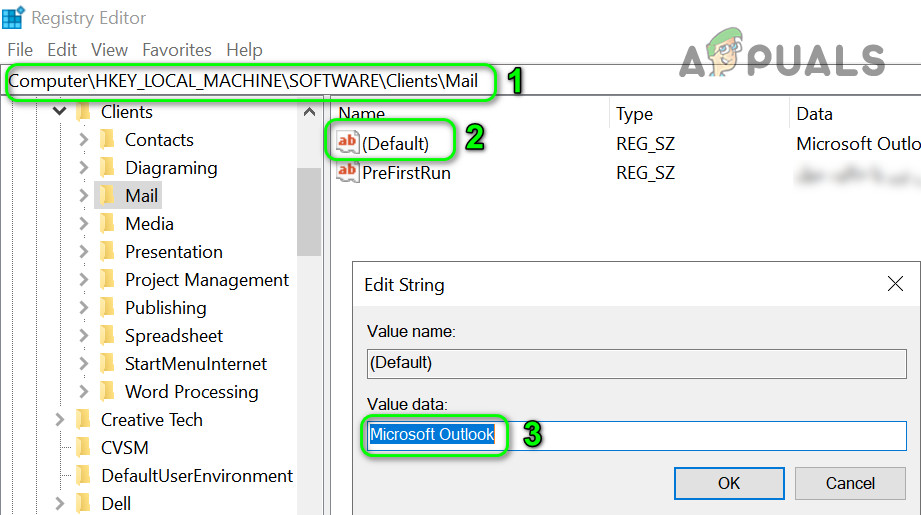The width and height of the screenshot is (921, 515).
Task: Expand the StartMenuInternet key arrow
Action: pos(84,364)
